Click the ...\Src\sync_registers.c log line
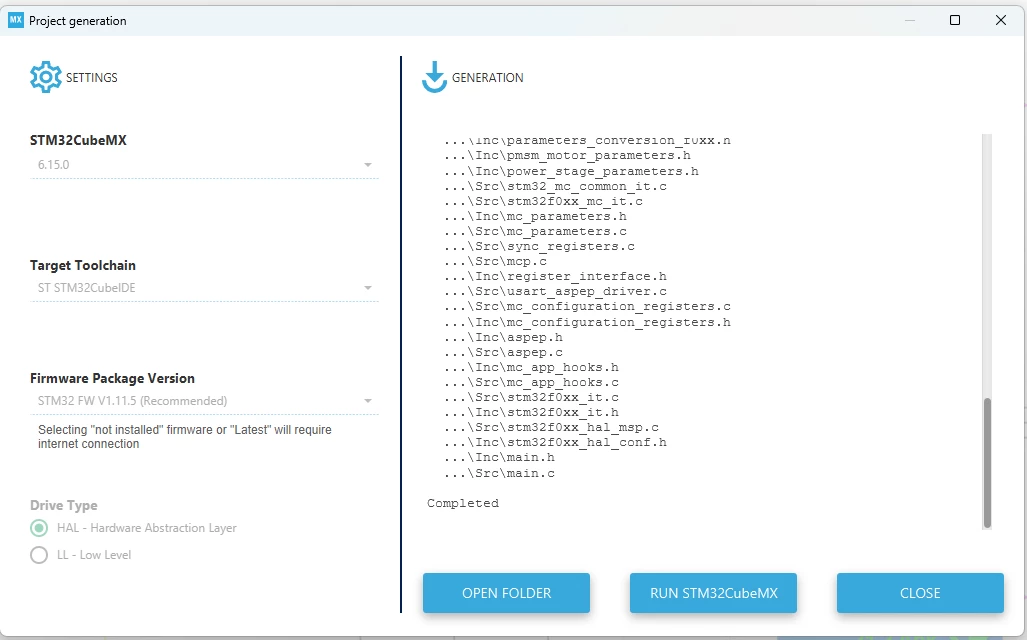The image size is (1027, 640). 539,246
